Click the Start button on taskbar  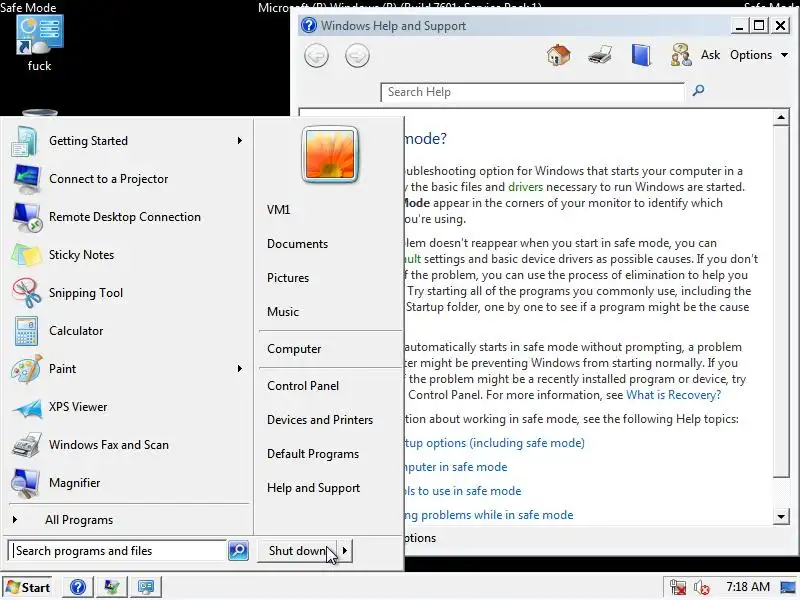coord(29,587)
